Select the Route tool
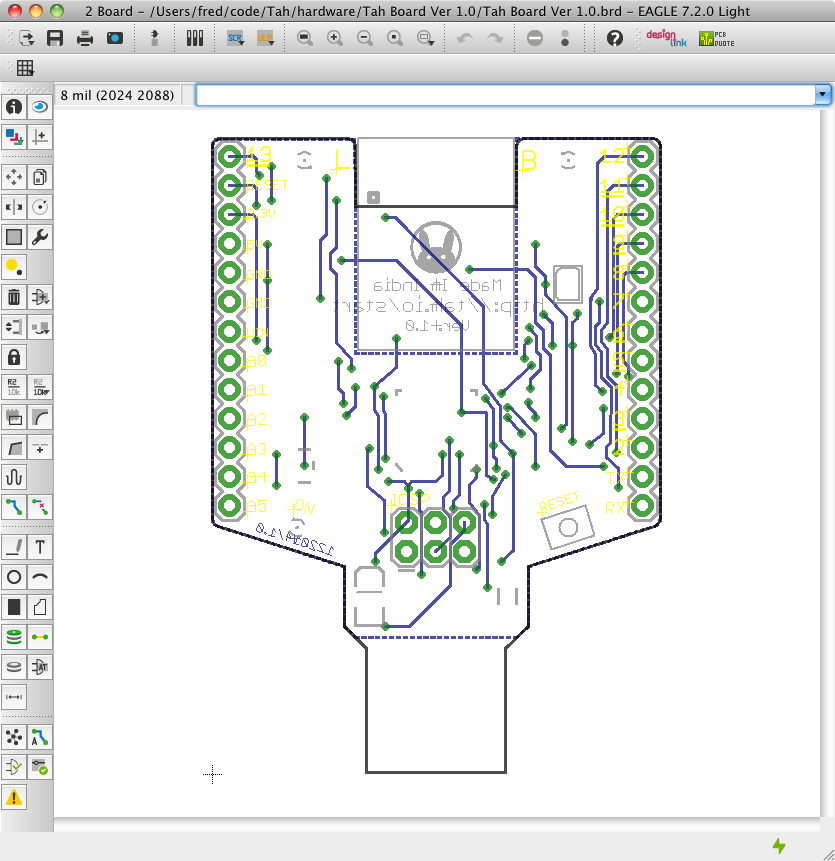The height and width of the screenshot is (861, 835). (12, 507)
